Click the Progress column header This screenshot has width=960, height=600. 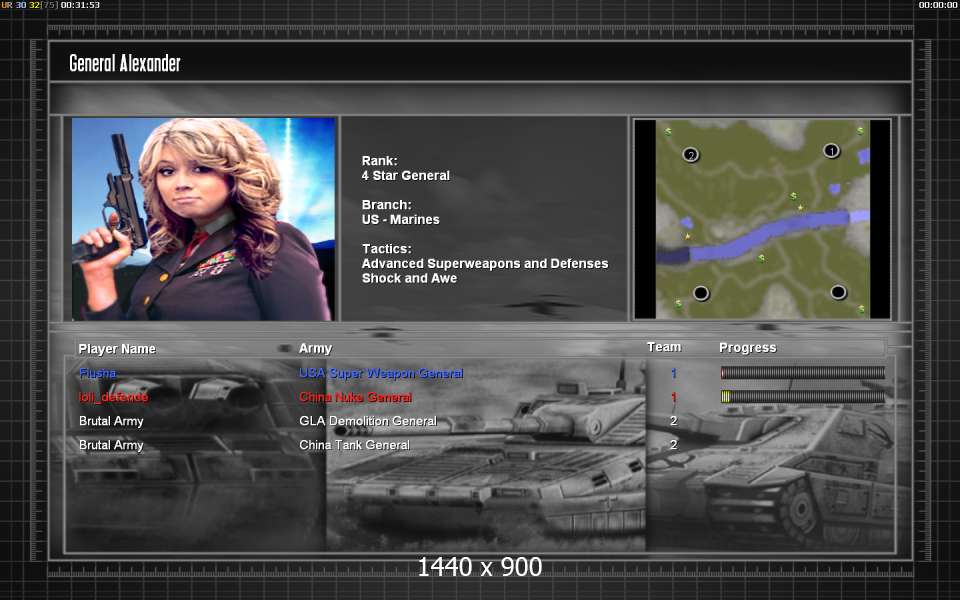click(x=748, y=348)
